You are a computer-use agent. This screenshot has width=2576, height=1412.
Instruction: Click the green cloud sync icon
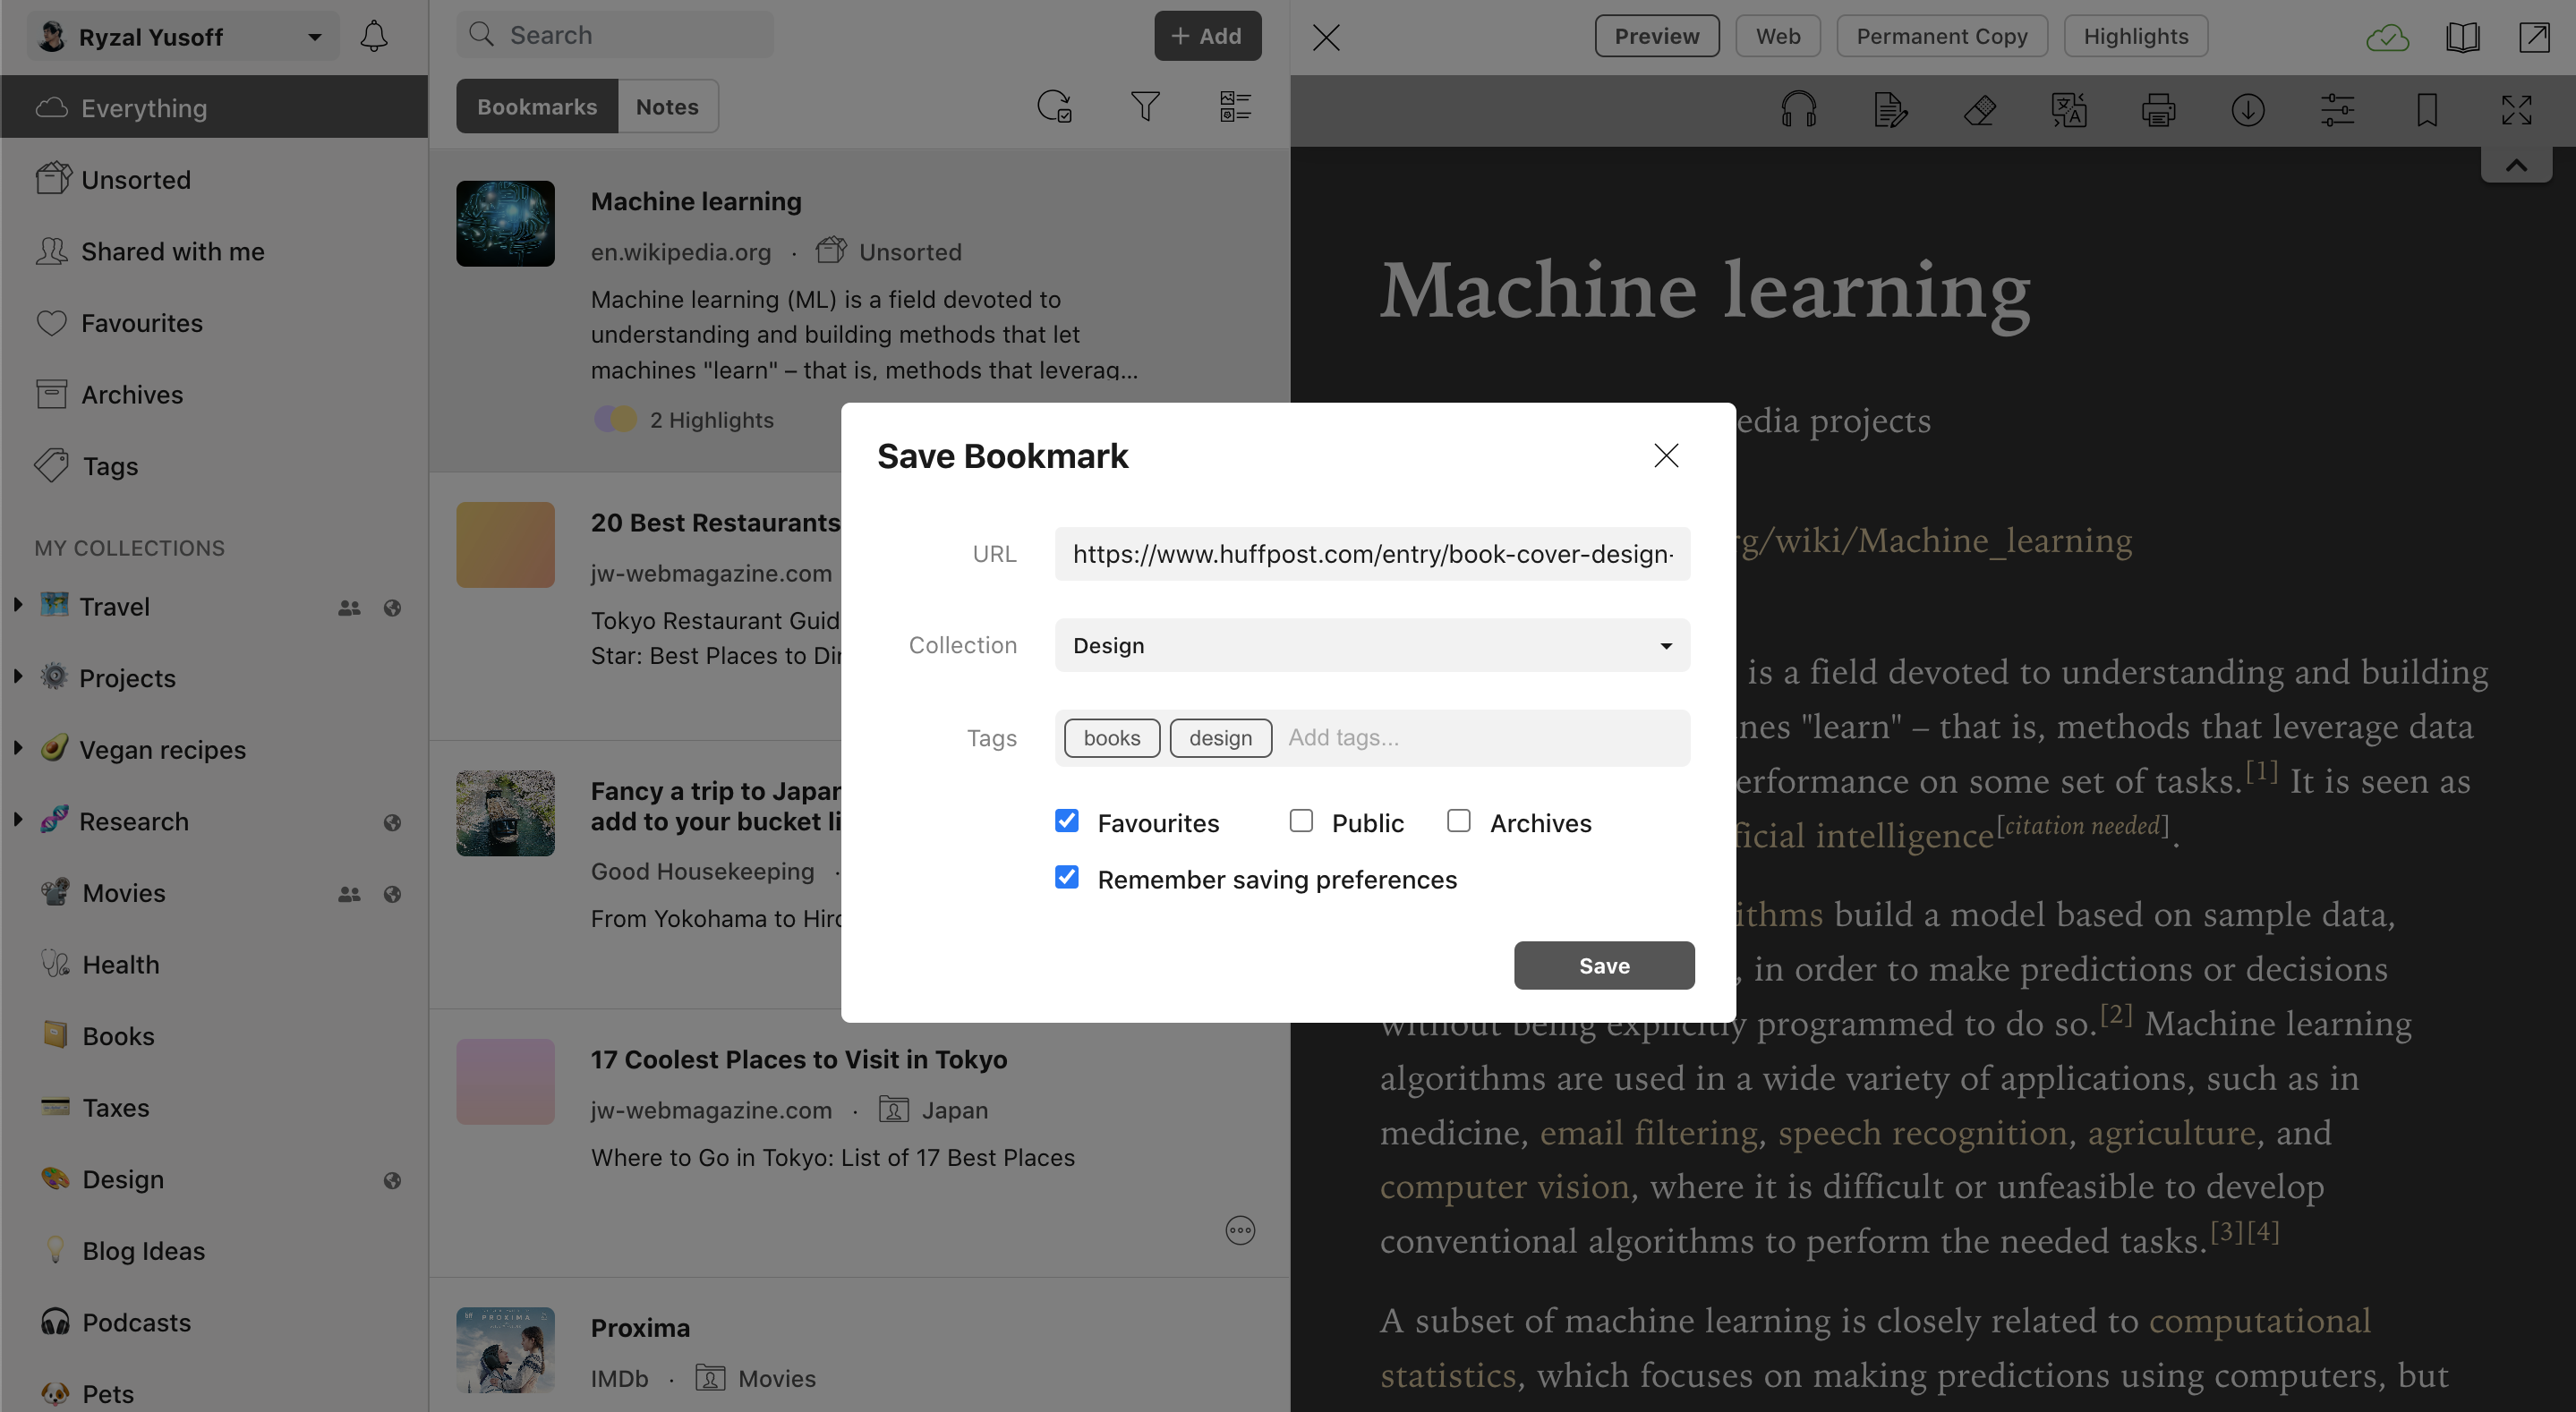tap(2387, 38)
